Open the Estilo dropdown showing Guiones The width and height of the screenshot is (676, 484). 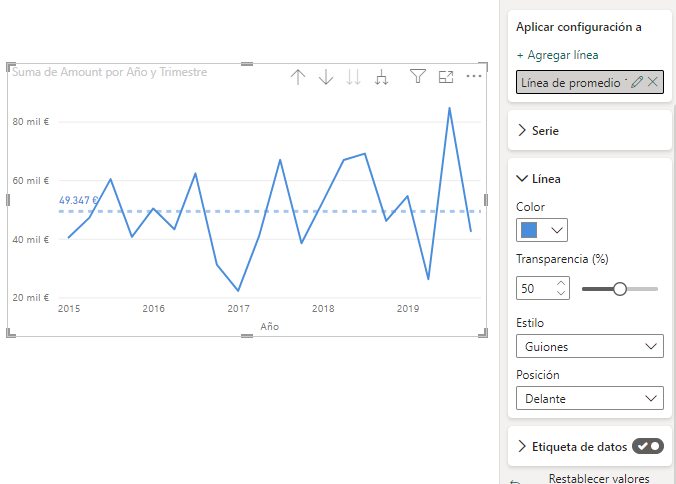pos(589,346)
